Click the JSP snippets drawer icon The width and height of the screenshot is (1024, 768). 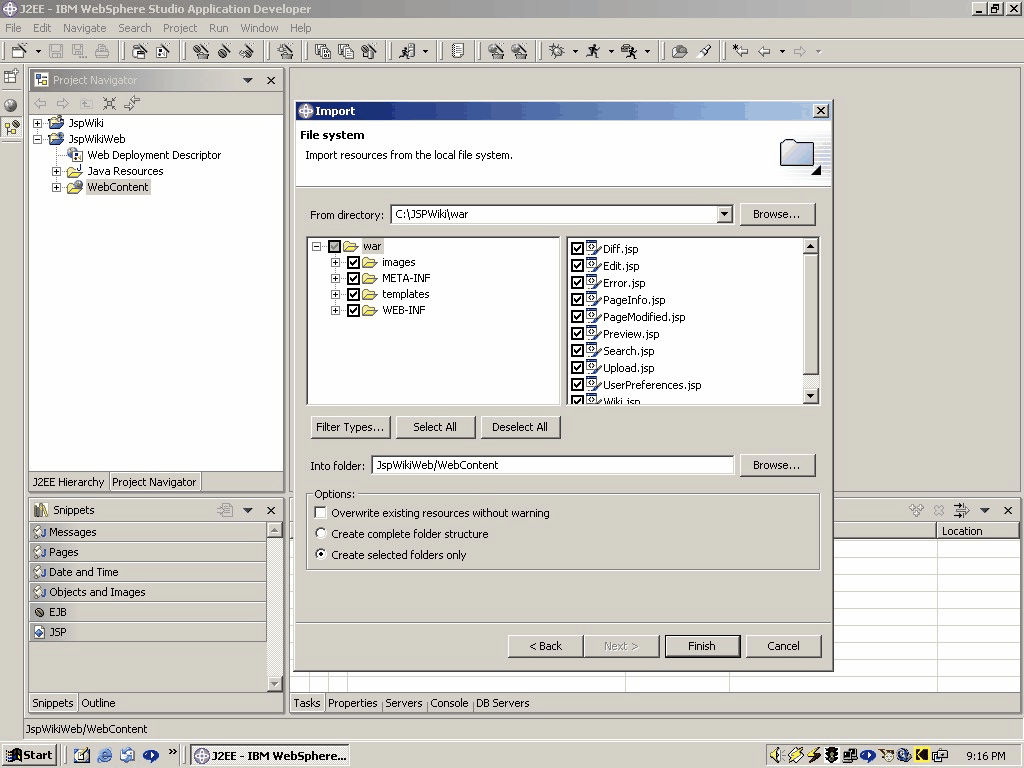[x=39, y=632]
